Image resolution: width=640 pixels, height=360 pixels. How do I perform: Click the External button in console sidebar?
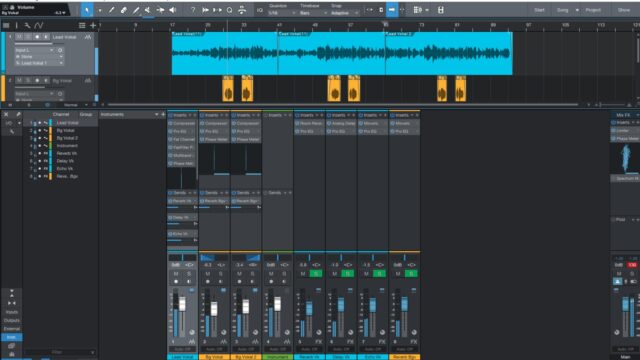point(11,329)
